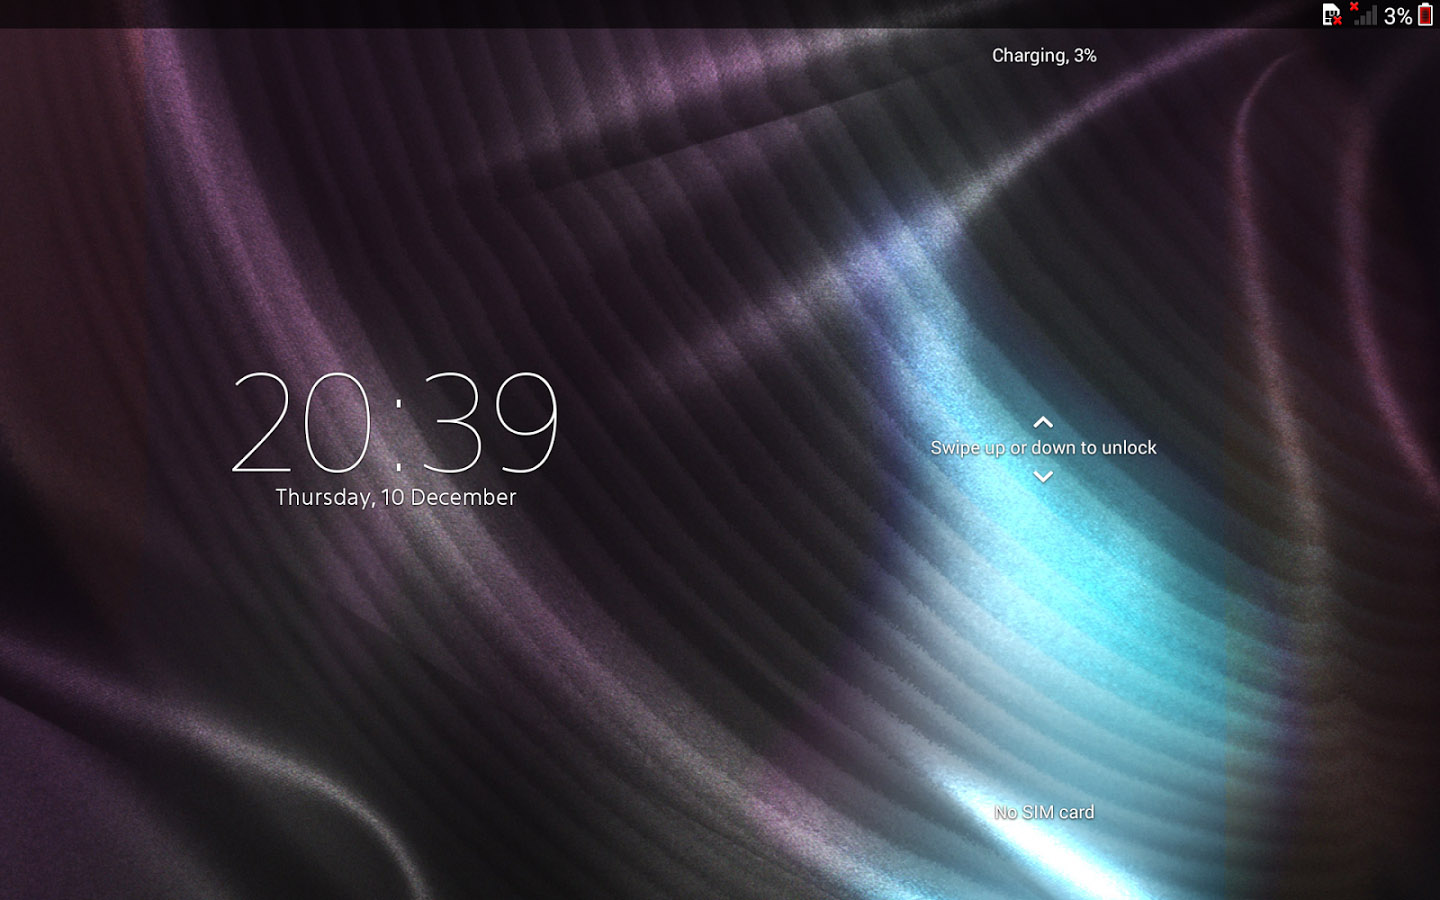Tap the word "Charging" near the top
The image size is (1440, 900).
coord(1029,56)
